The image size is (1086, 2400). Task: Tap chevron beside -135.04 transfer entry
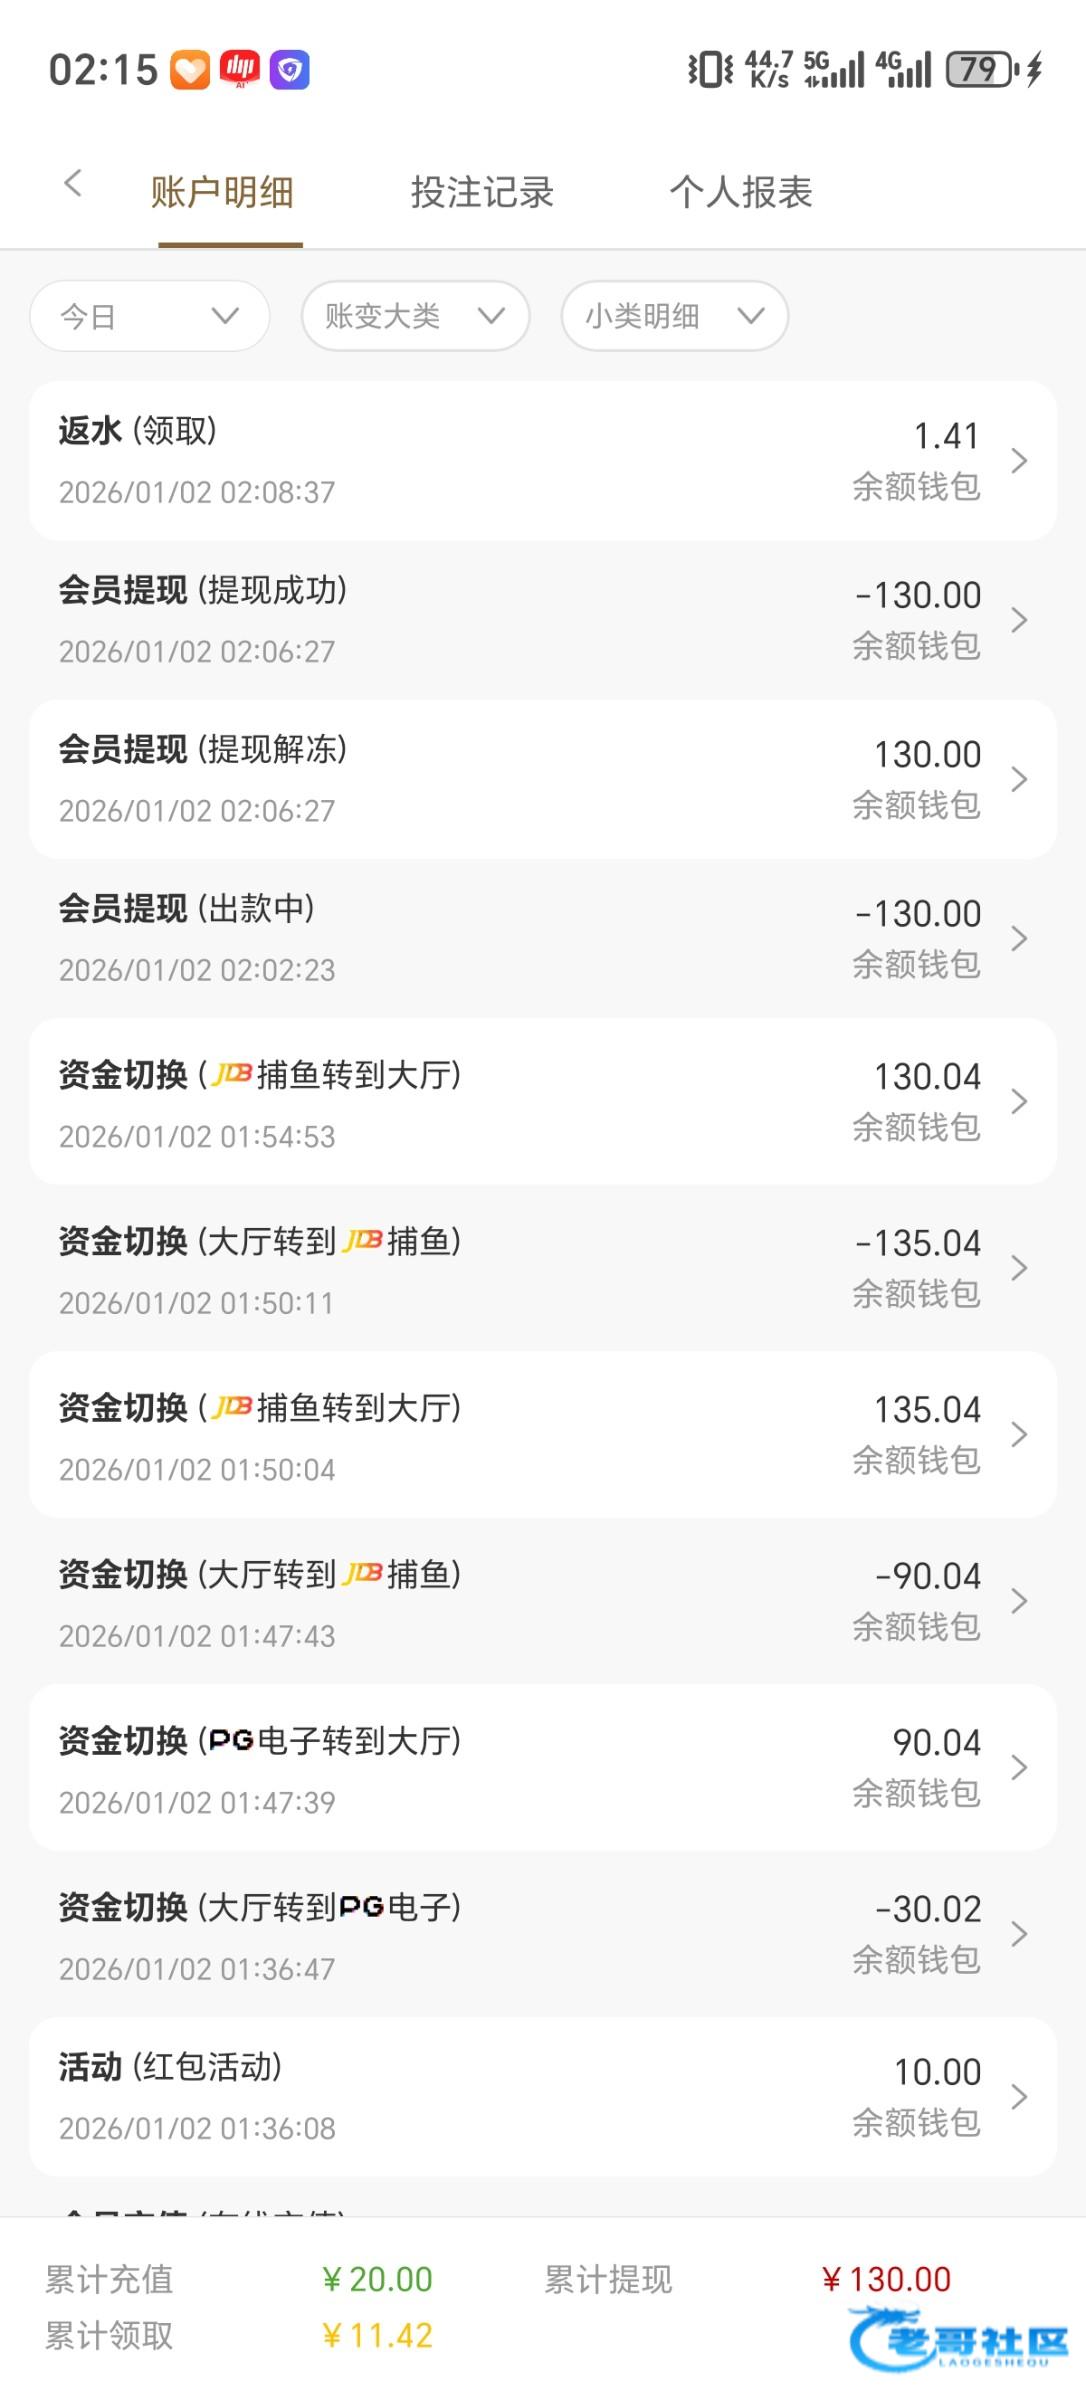click(1019, 1268)
